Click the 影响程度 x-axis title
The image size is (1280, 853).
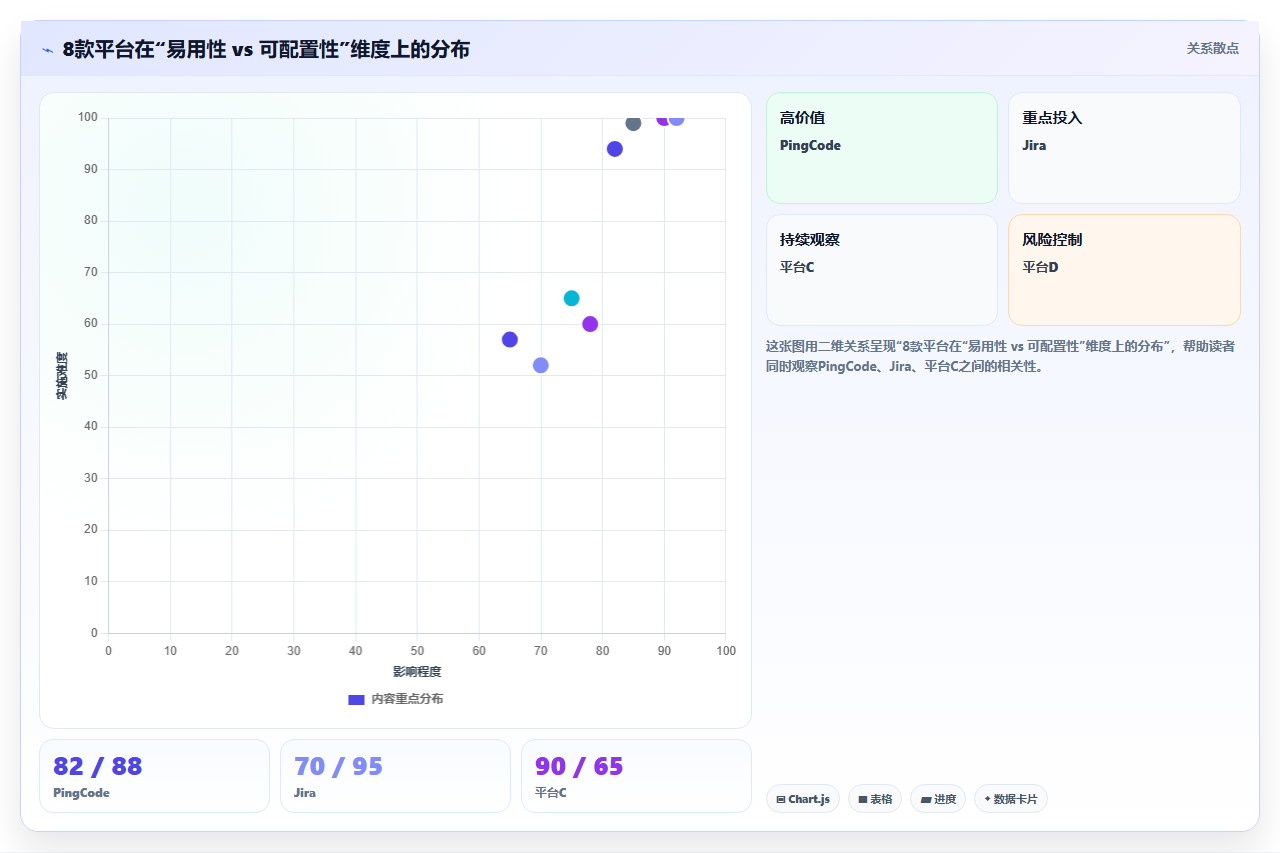[417, 671]
